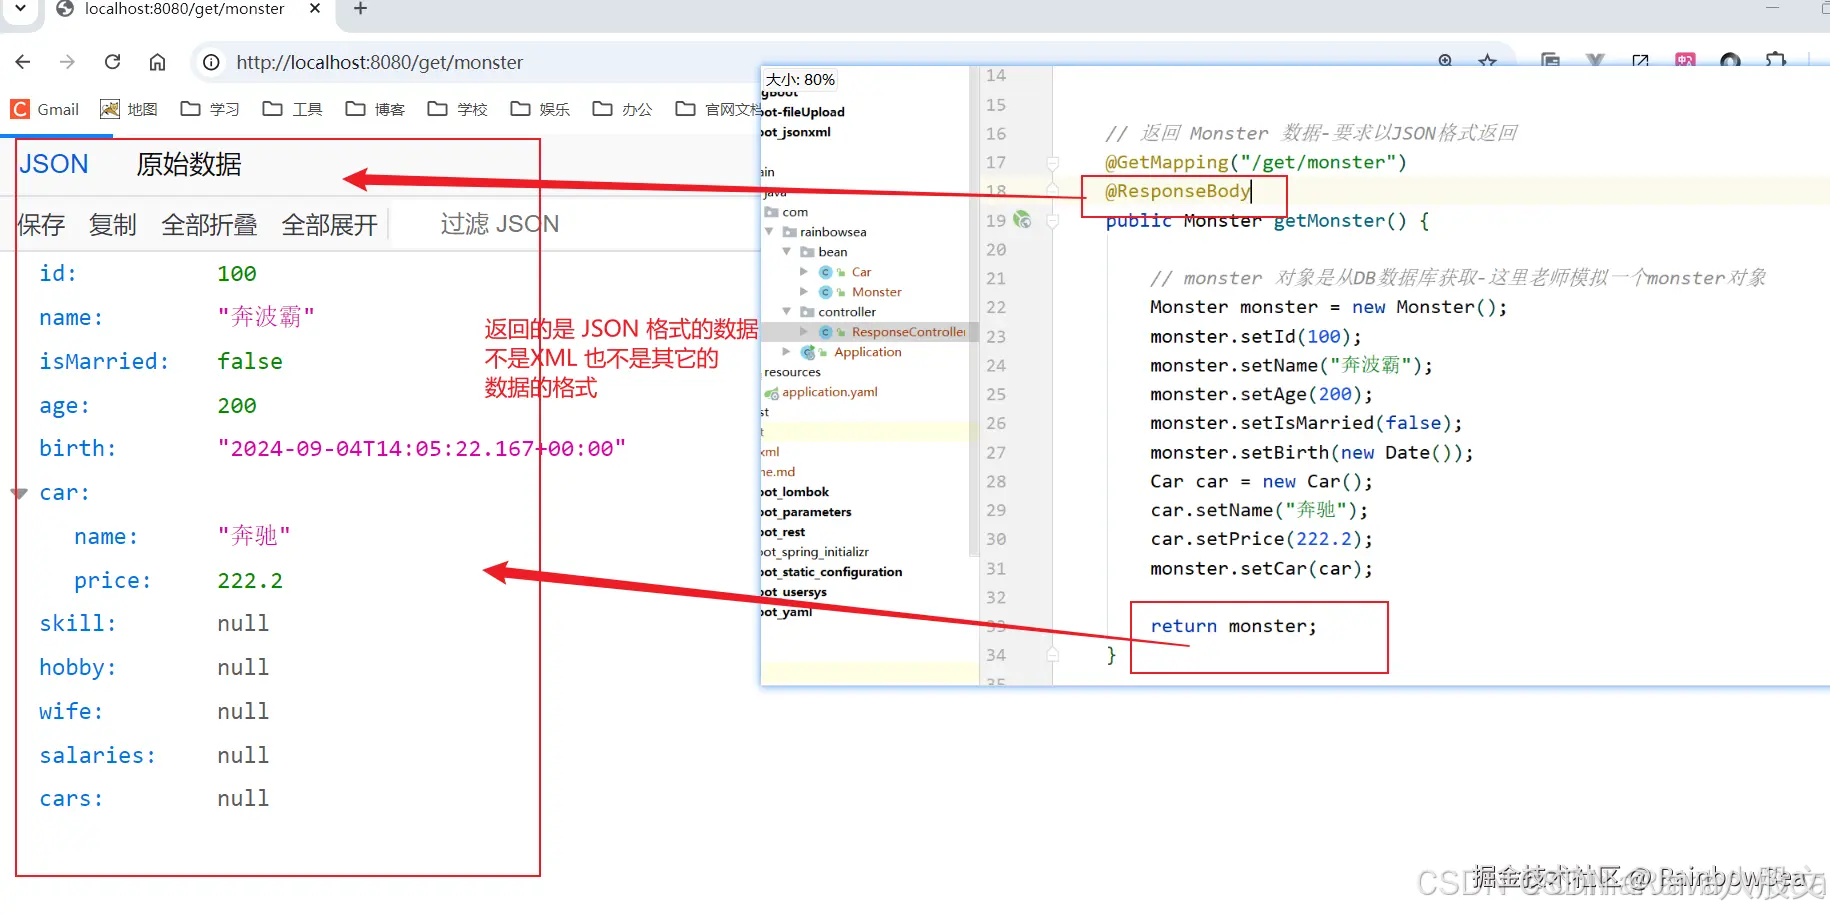1830x915 pixels.
Task: Toggle the code fold marker at line 17
Action: (x=1053, y=163)
